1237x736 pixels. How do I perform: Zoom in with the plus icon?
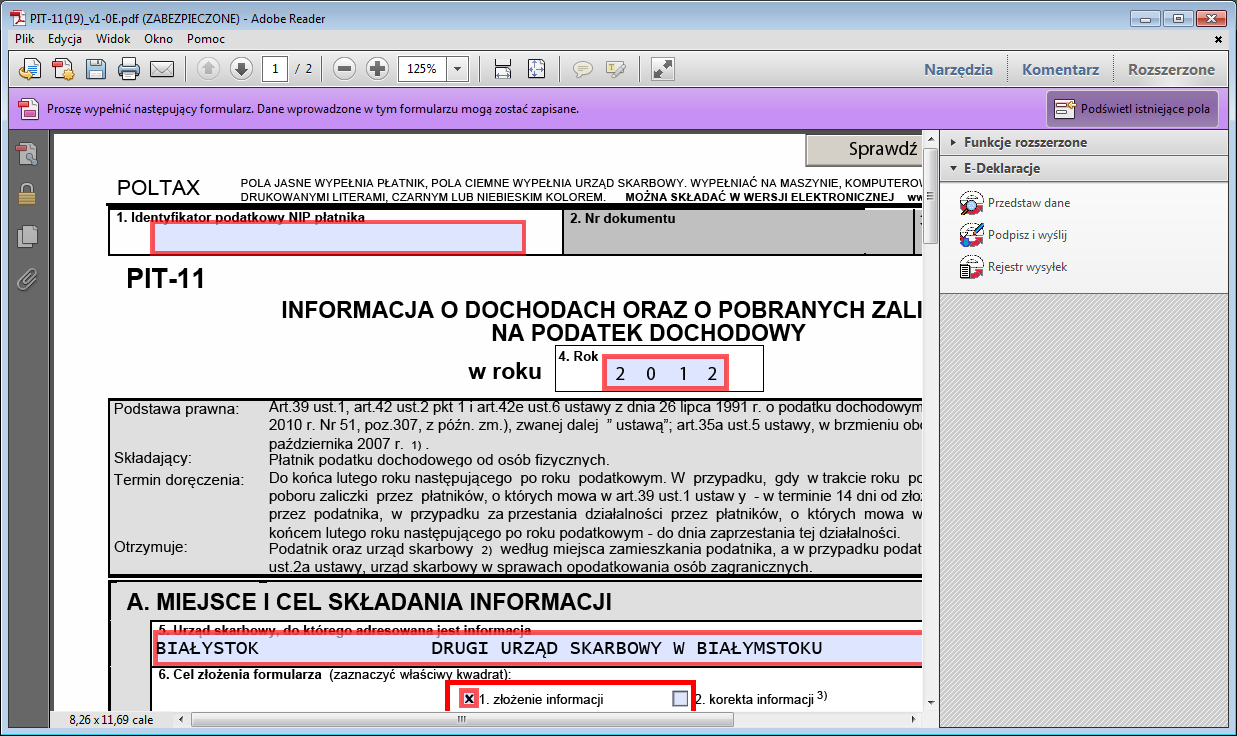click(377, 69)
